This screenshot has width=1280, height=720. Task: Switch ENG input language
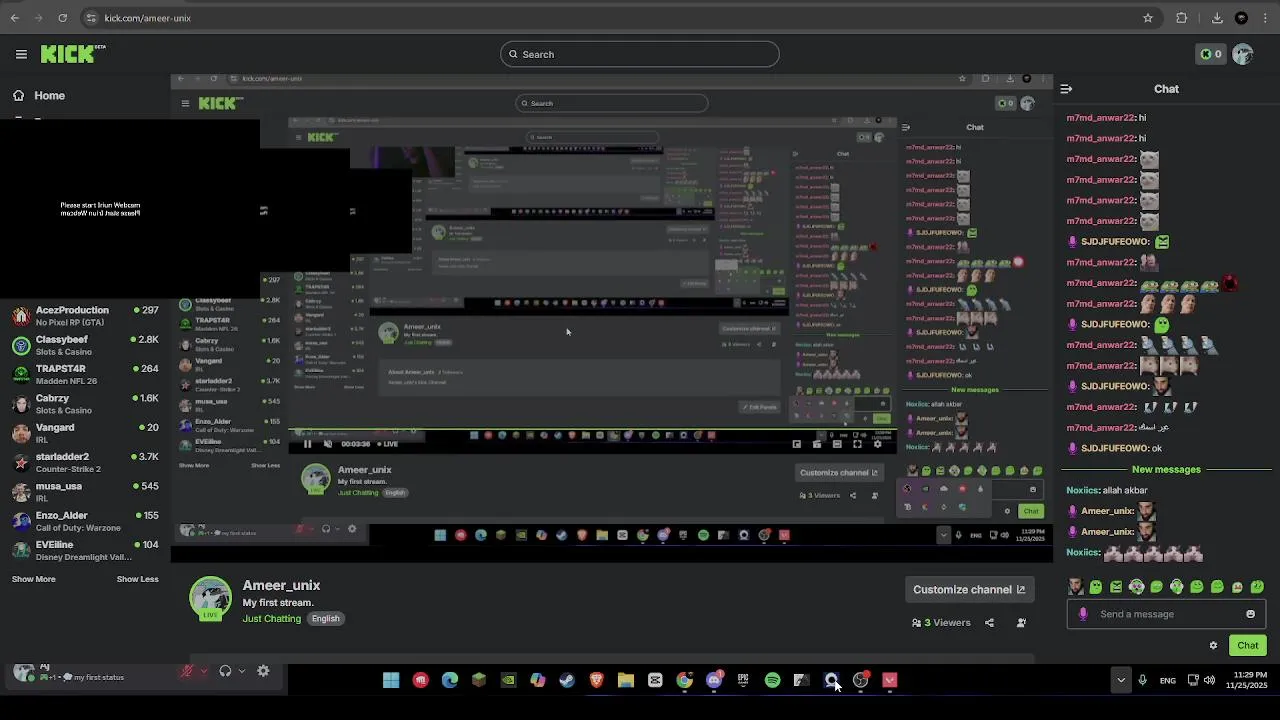1168,681
